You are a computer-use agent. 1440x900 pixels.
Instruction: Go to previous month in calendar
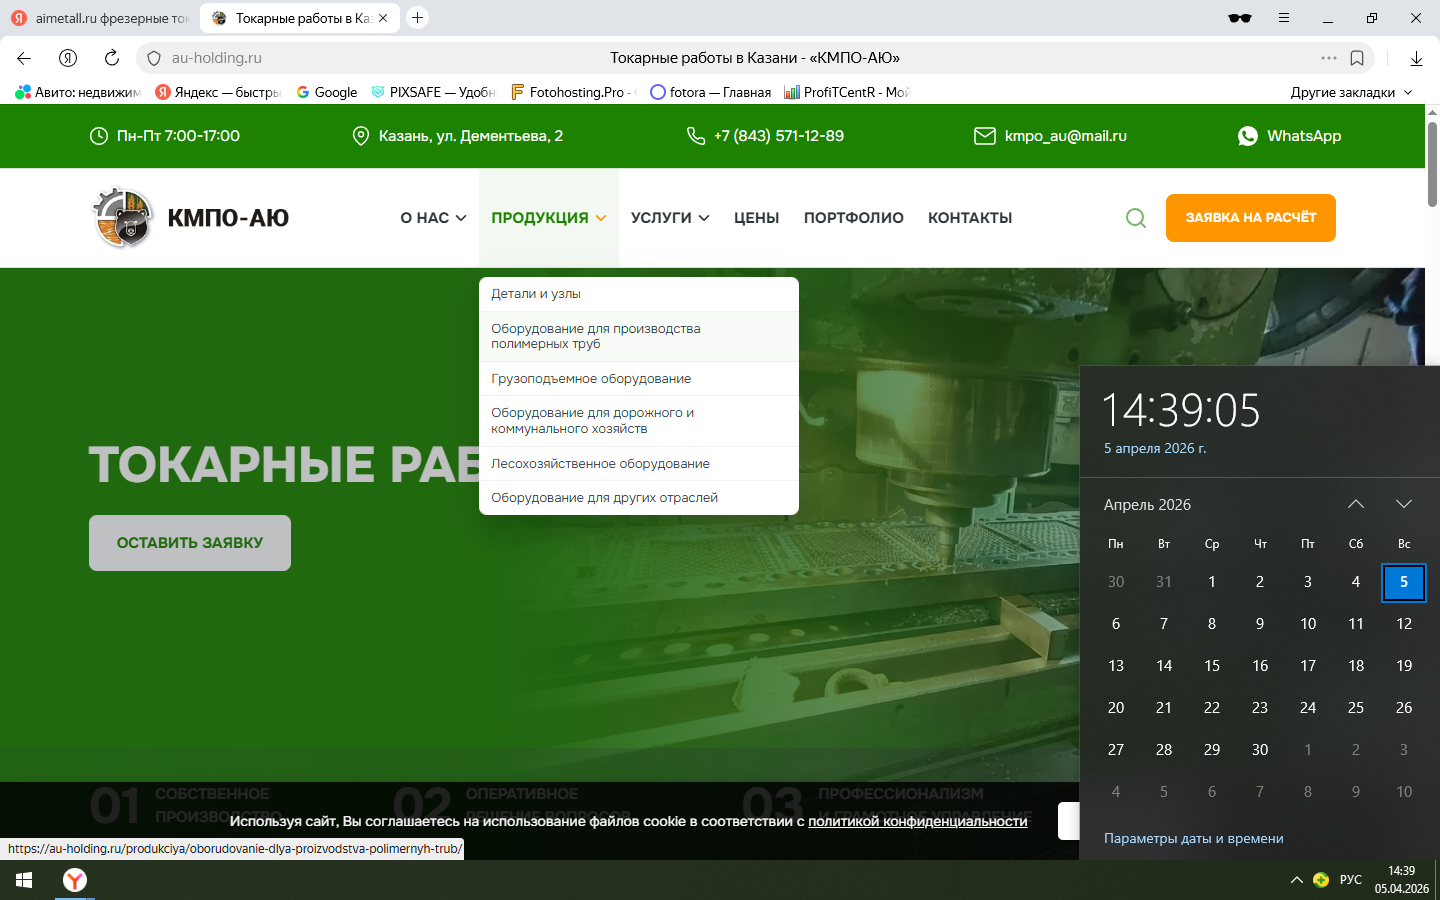coord(1355,504)
